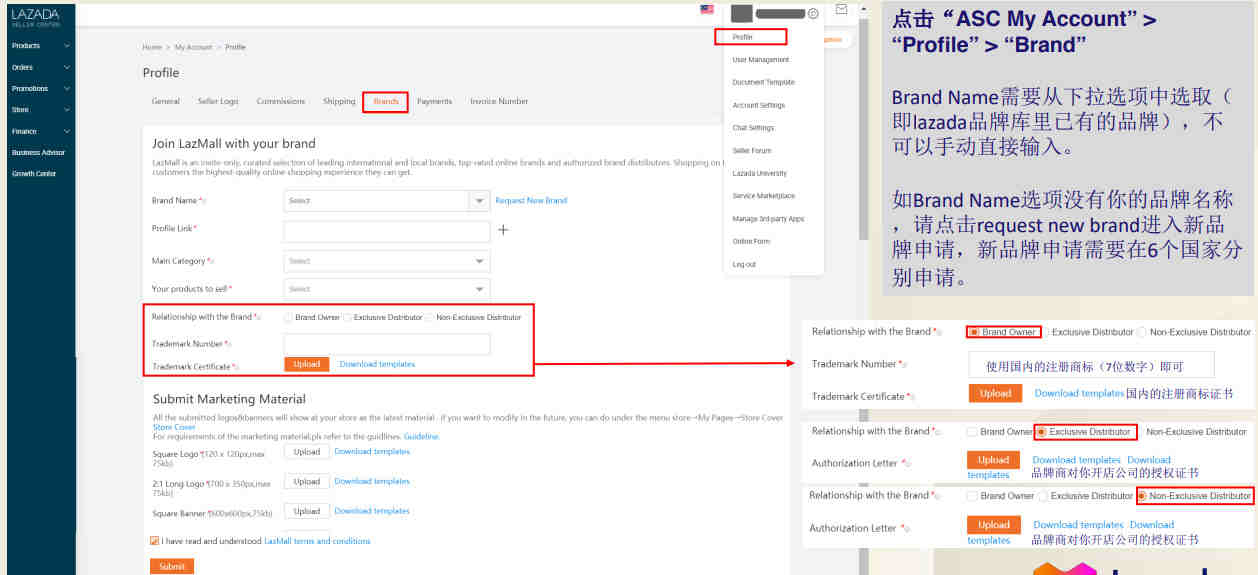Click the filled Non-Exclusive Distributor radio in enlarged example
This screenshot has width=1258, height=575.
click(x=1142, y=496)
